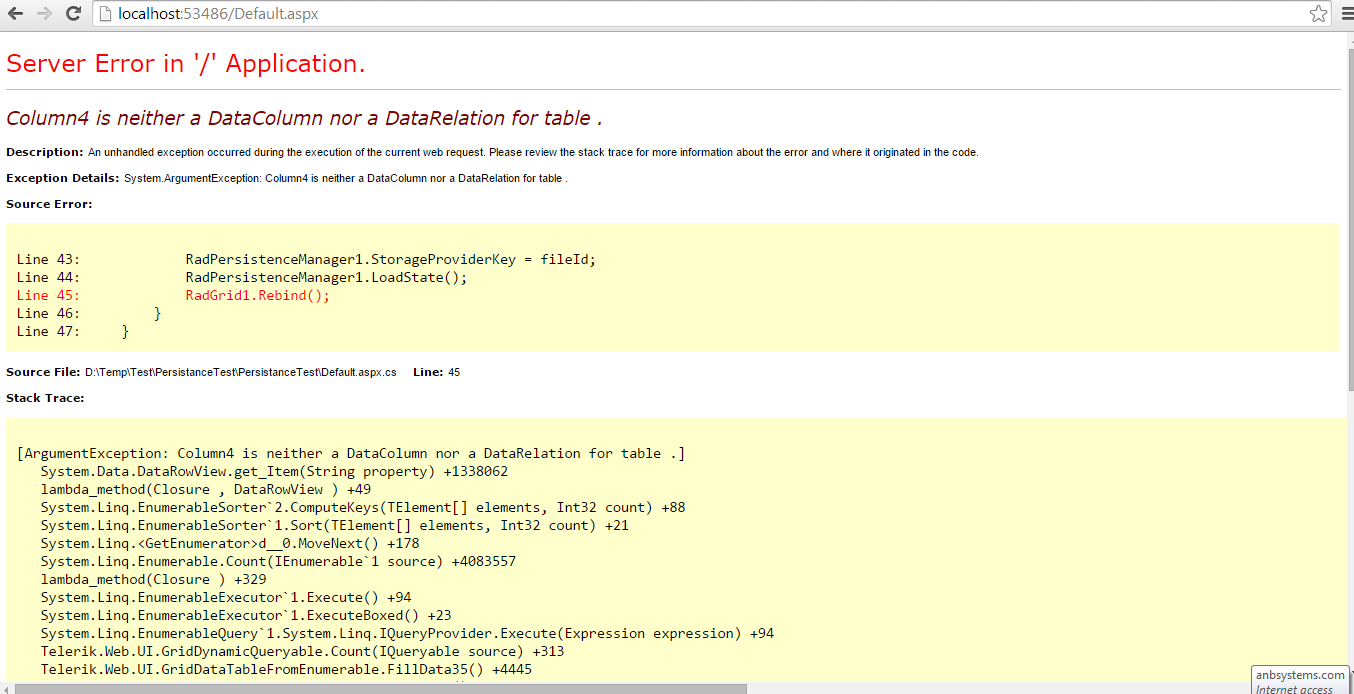Image resolution: width=1354 pixels, height=694 pixels.
Task: Click the "Source Error:" label
Action: (49, 204)
